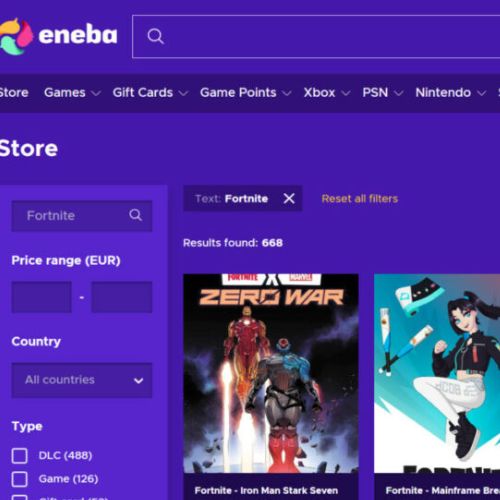The width and height of the screenshot is (500, 500).
Task: Open the Zero War Iron Man thumbnail
Action: click(x=271, y=373)
